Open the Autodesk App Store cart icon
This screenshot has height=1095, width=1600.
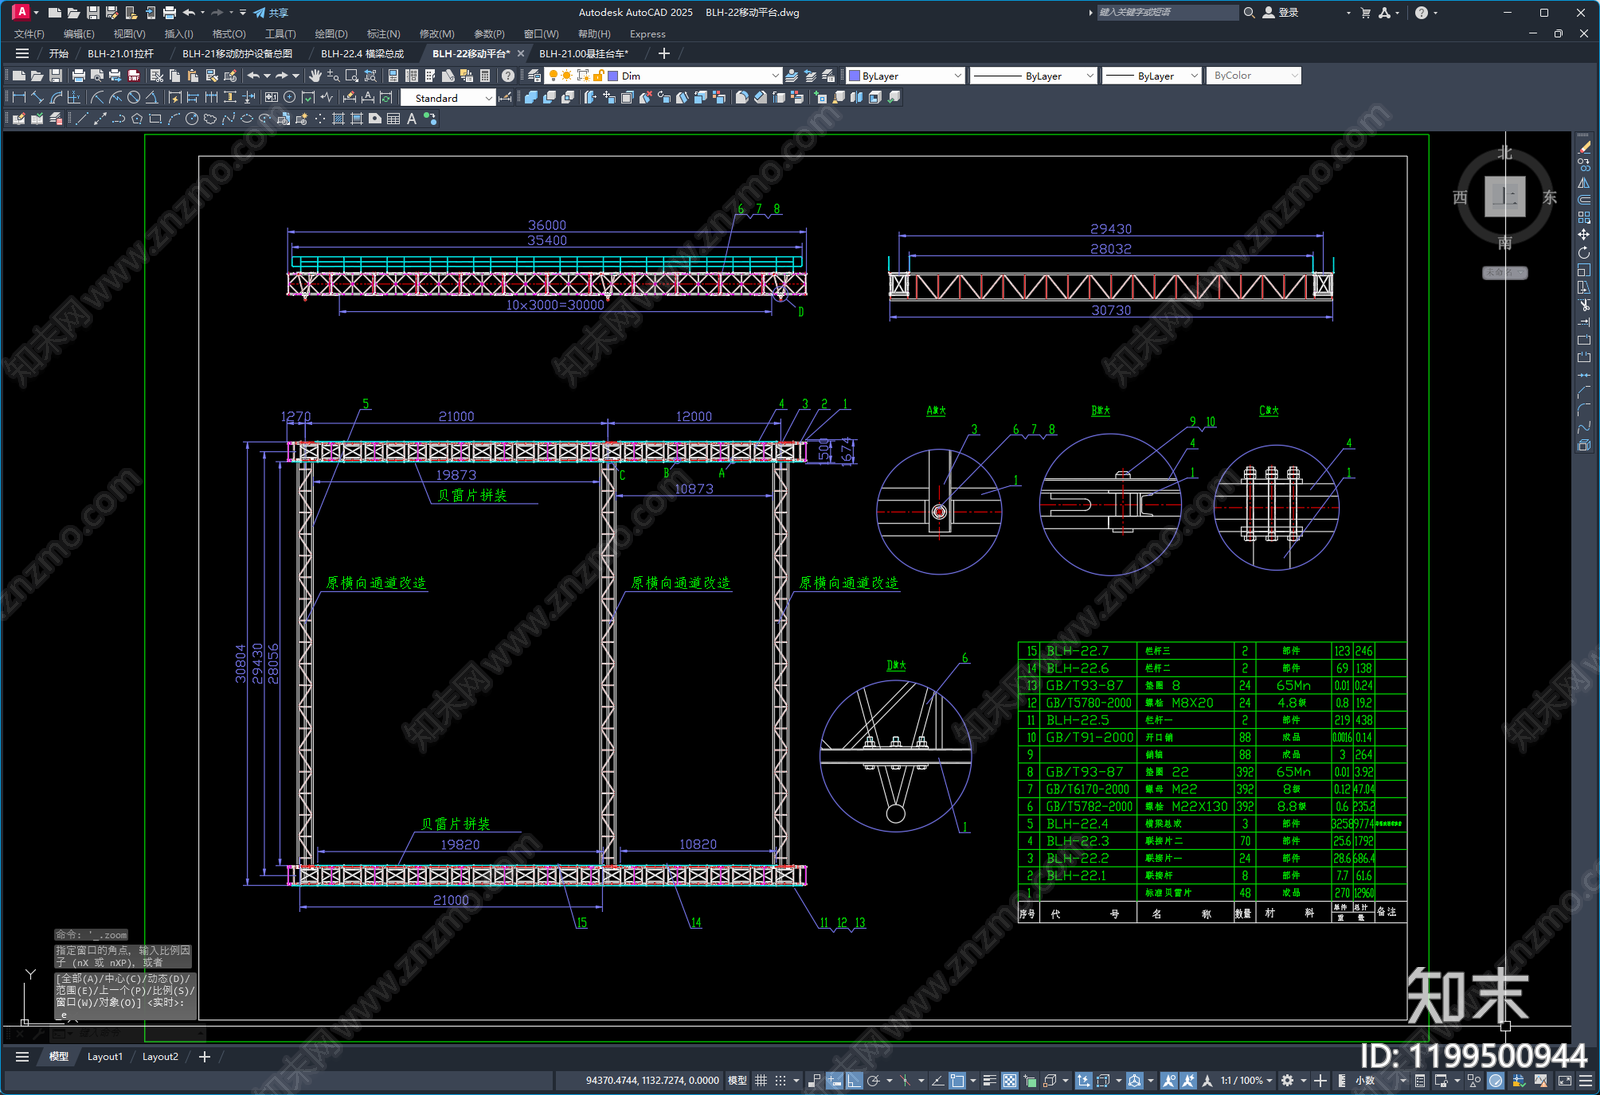[1365, 13]
